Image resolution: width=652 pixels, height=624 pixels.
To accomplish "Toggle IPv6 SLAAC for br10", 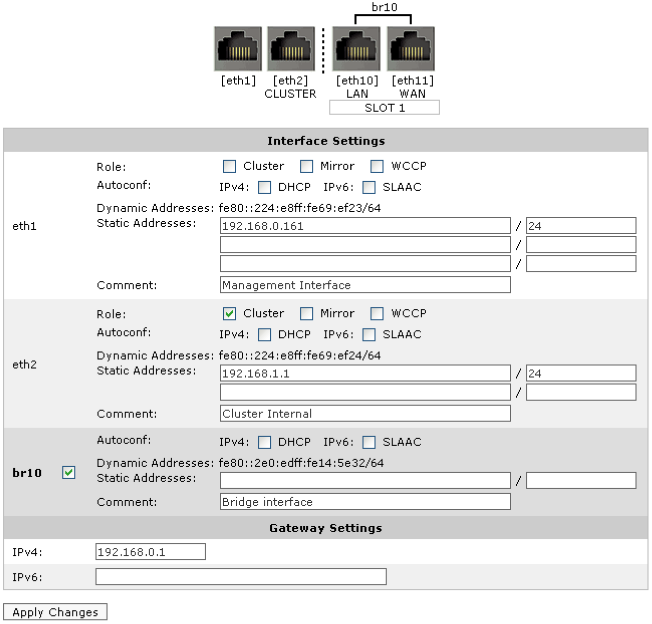I will (x=369, y=442).
